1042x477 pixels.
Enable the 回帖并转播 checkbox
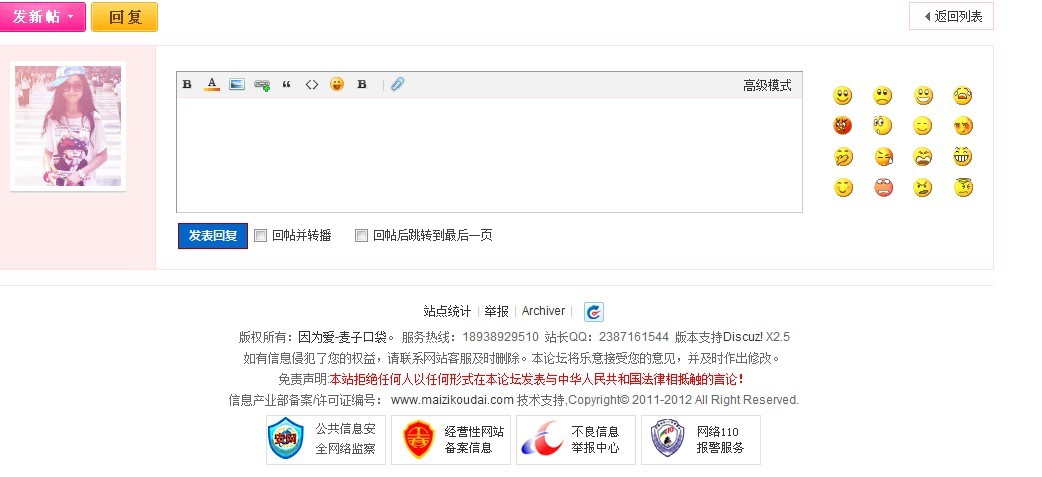click(x=261, y=235)
